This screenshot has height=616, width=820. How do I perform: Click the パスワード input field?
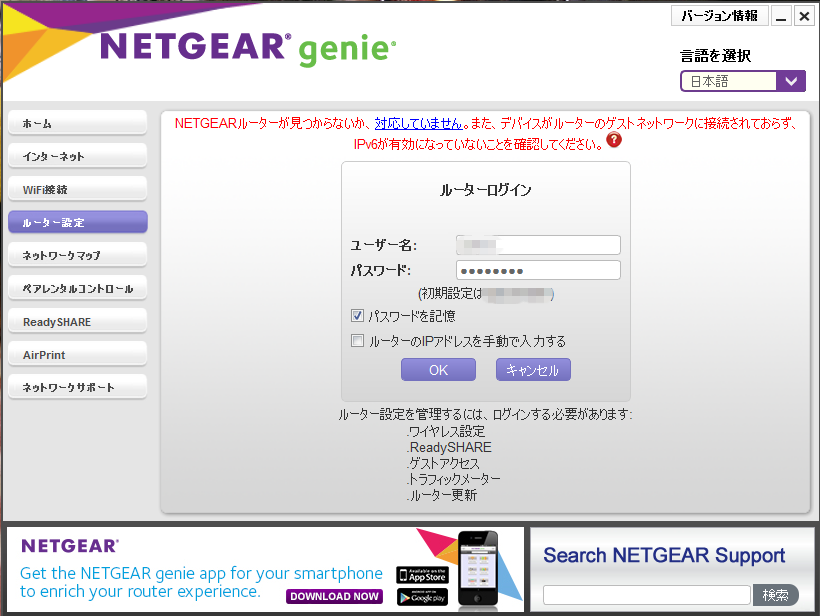pyautogui.click(x=538, y=270)
